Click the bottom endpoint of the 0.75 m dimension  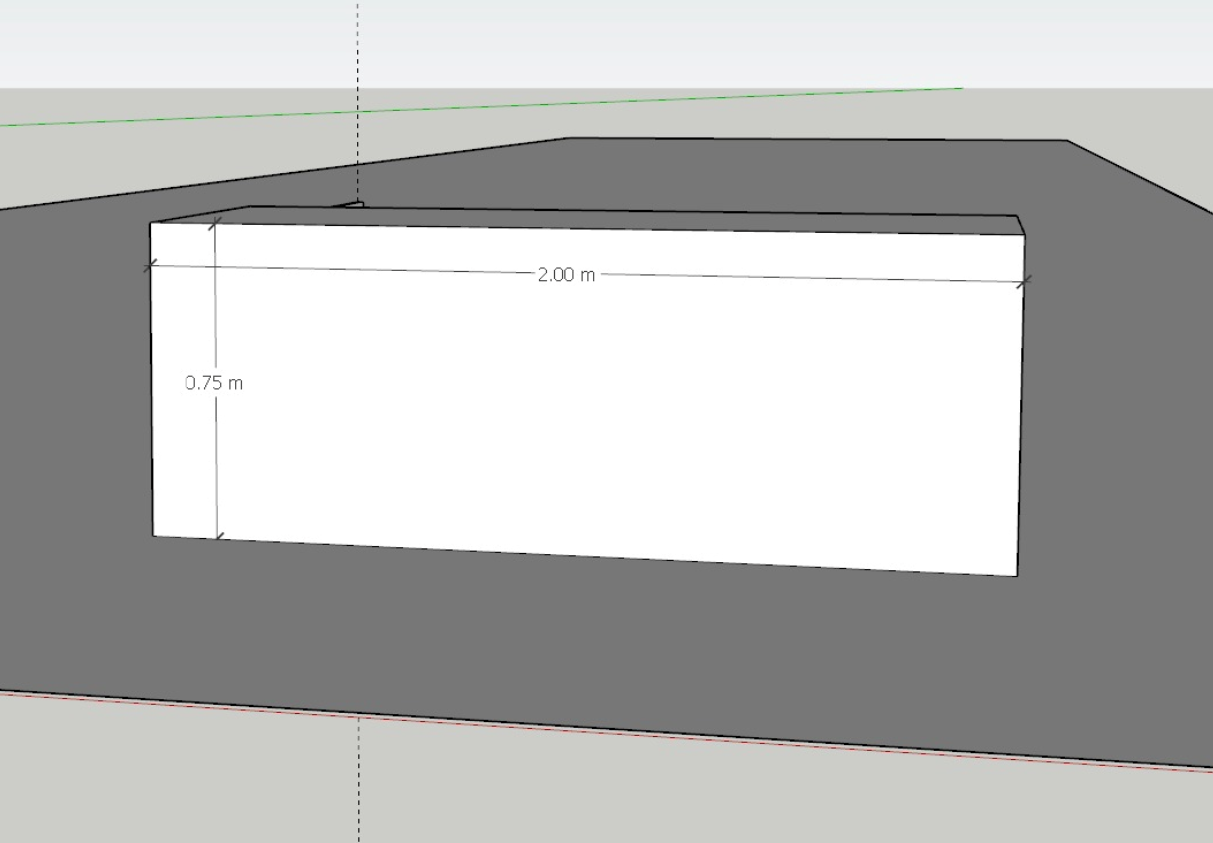[219, 539]
